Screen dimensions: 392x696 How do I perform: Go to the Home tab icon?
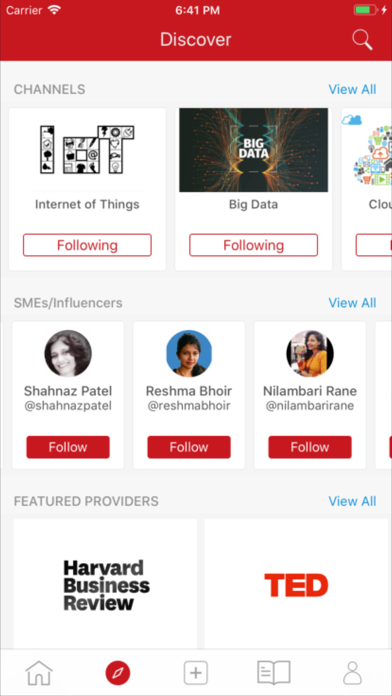39,672
